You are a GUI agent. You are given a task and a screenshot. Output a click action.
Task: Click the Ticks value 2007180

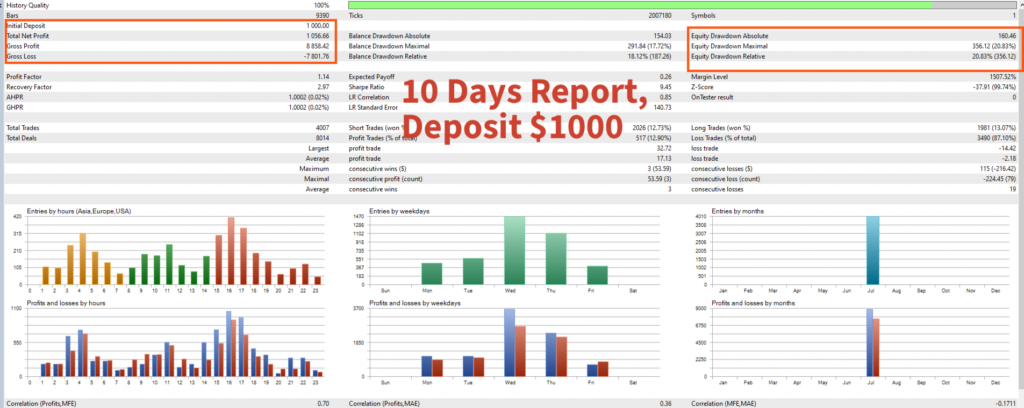click(659, 15)
